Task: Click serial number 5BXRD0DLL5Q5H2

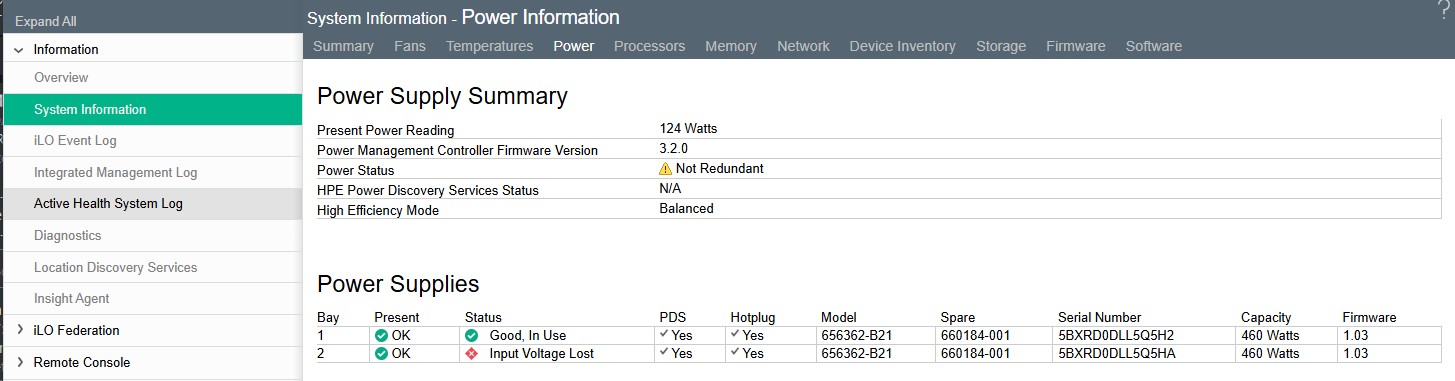Action: coord(1116,335)
